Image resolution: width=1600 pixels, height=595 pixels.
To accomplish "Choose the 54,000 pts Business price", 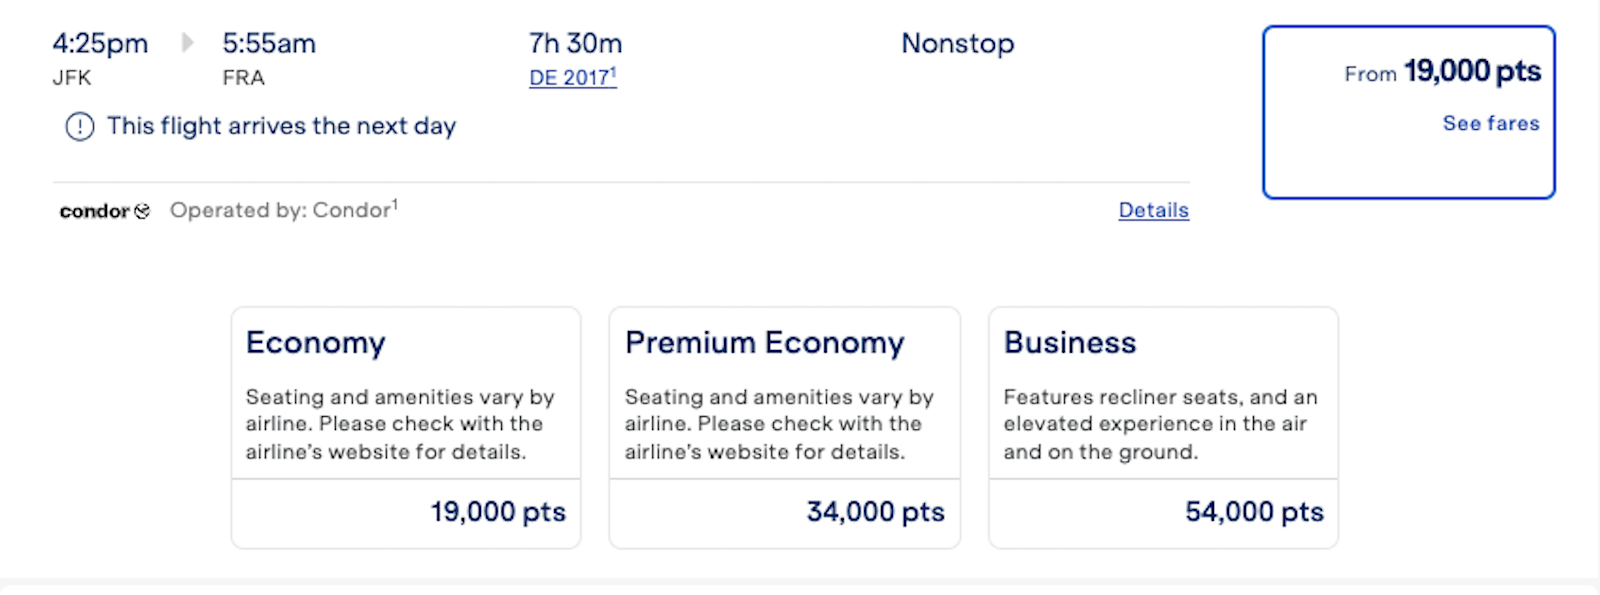I will (1254, 512).
